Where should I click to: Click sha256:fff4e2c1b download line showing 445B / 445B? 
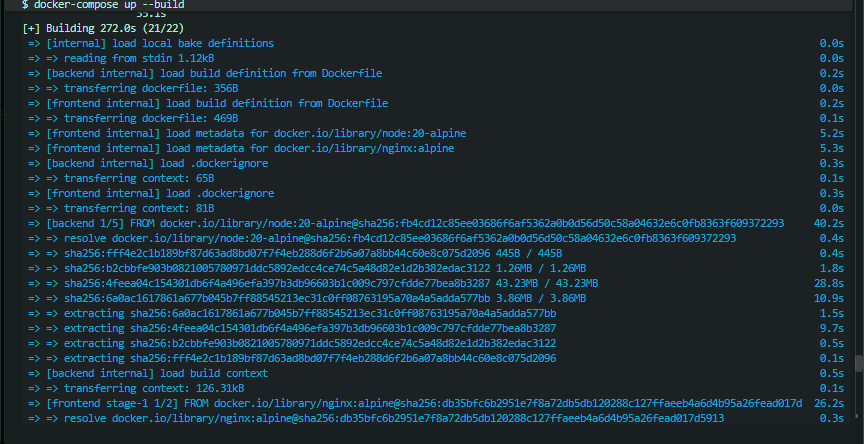tap(295, 253)
